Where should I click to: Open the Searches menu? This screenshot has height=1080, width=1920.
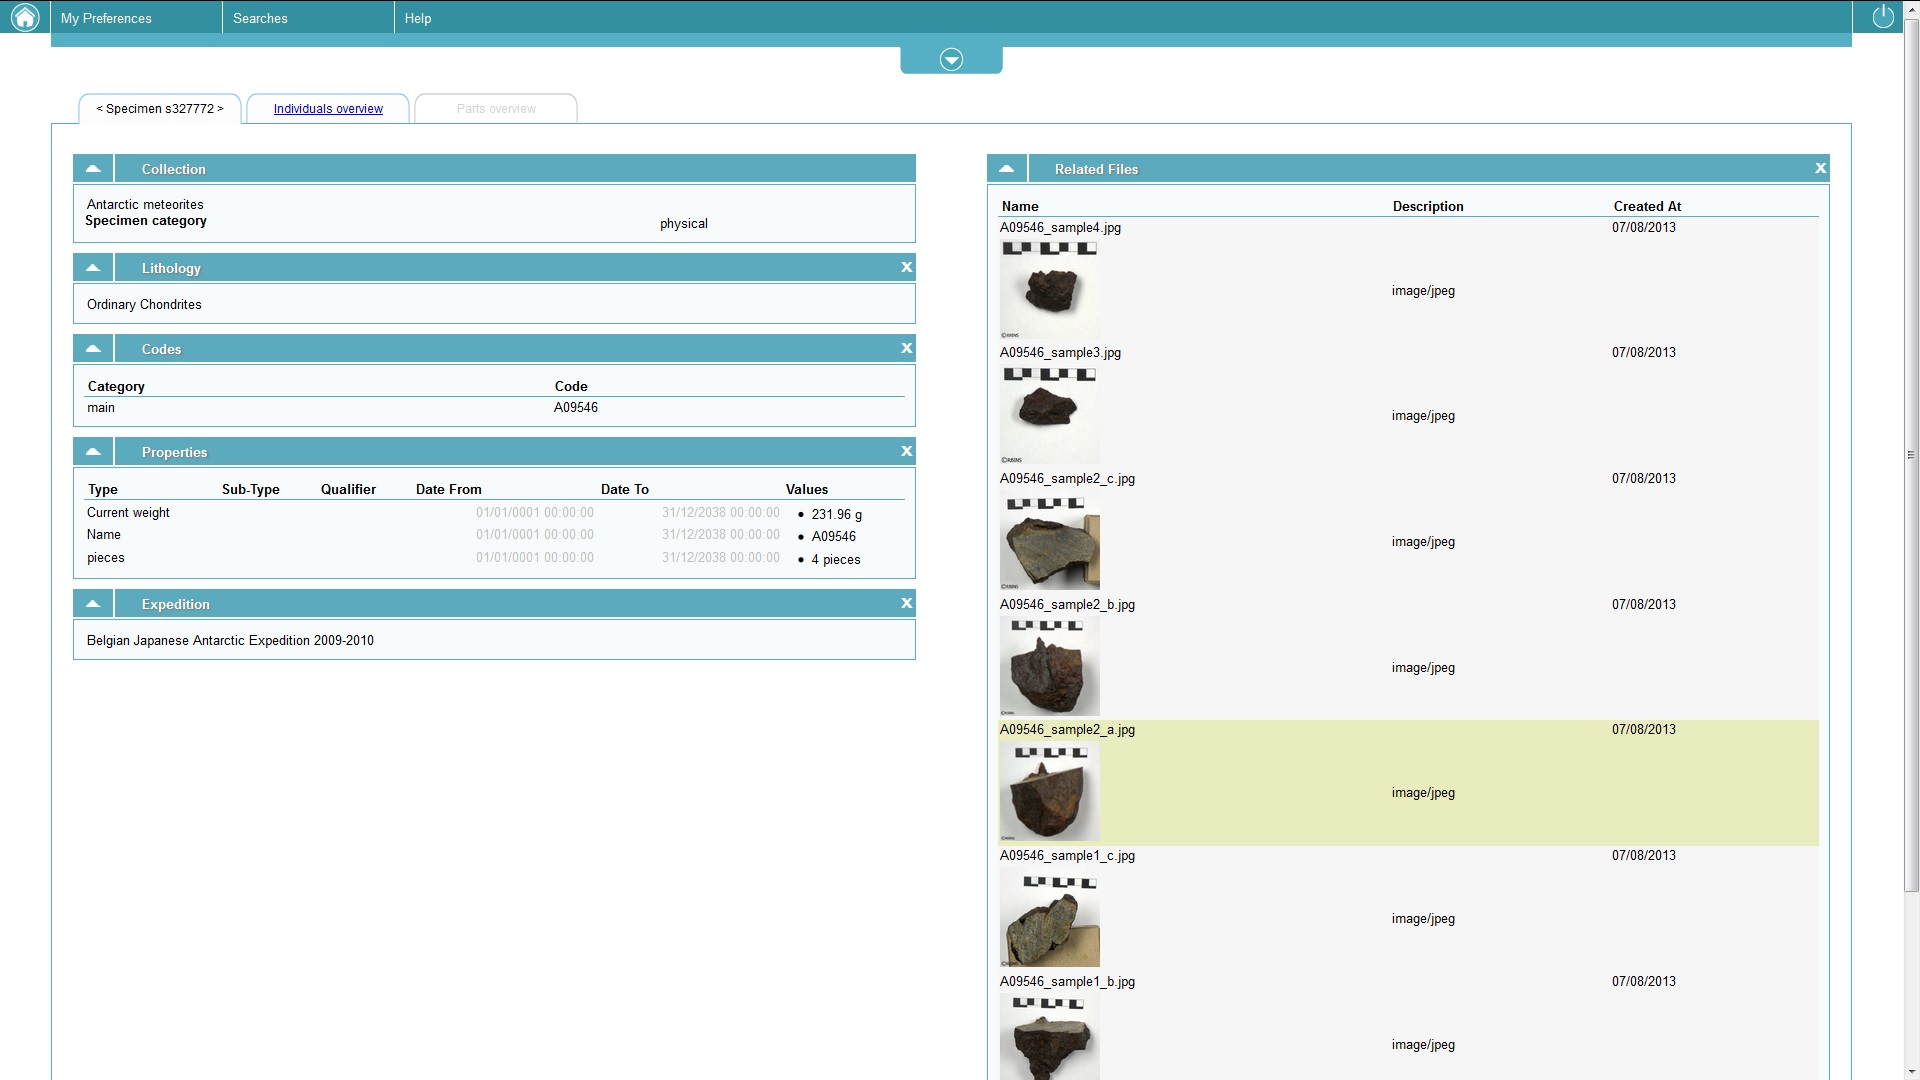260,18
